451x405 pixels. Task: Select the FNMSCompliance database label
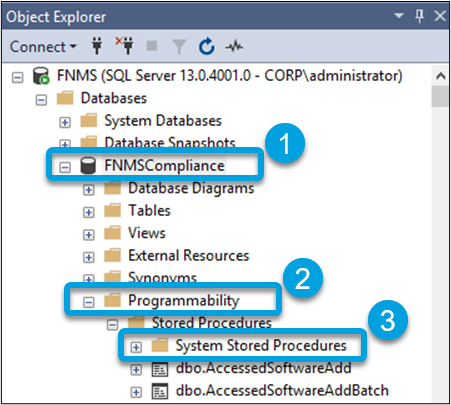pyautogui.click(x=164, y=165)
